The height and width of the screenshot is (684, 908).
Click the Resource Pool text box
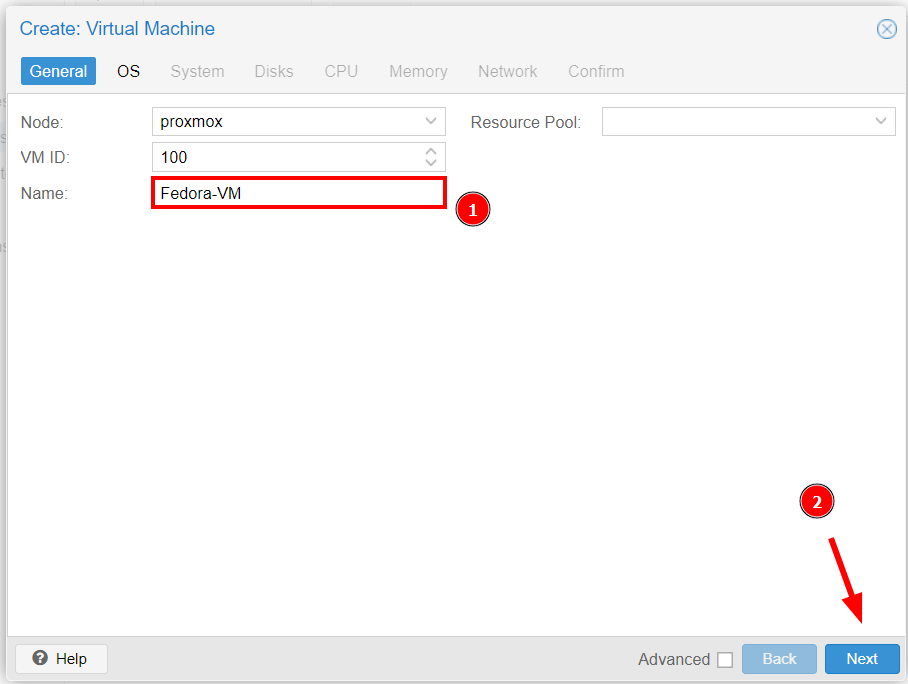[x=735, y=122]
